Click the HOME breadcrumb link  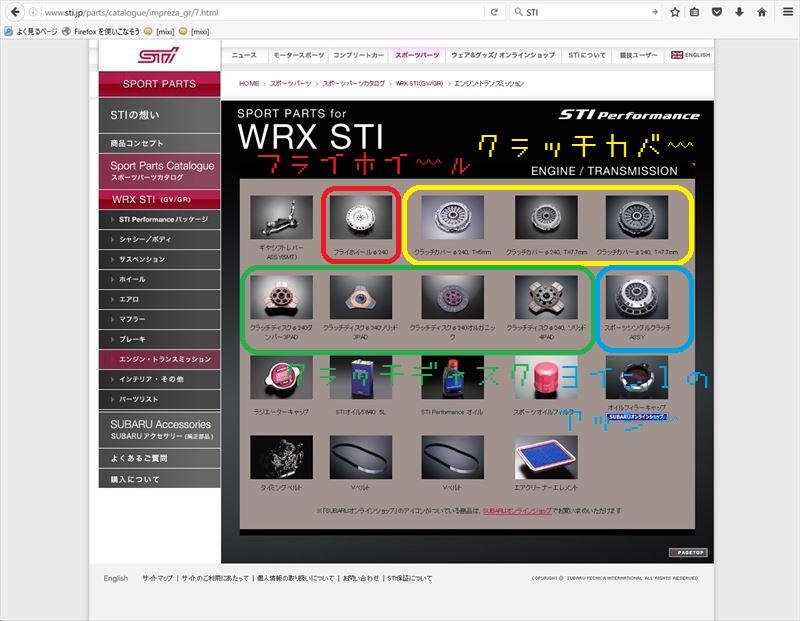pos(249,83)
